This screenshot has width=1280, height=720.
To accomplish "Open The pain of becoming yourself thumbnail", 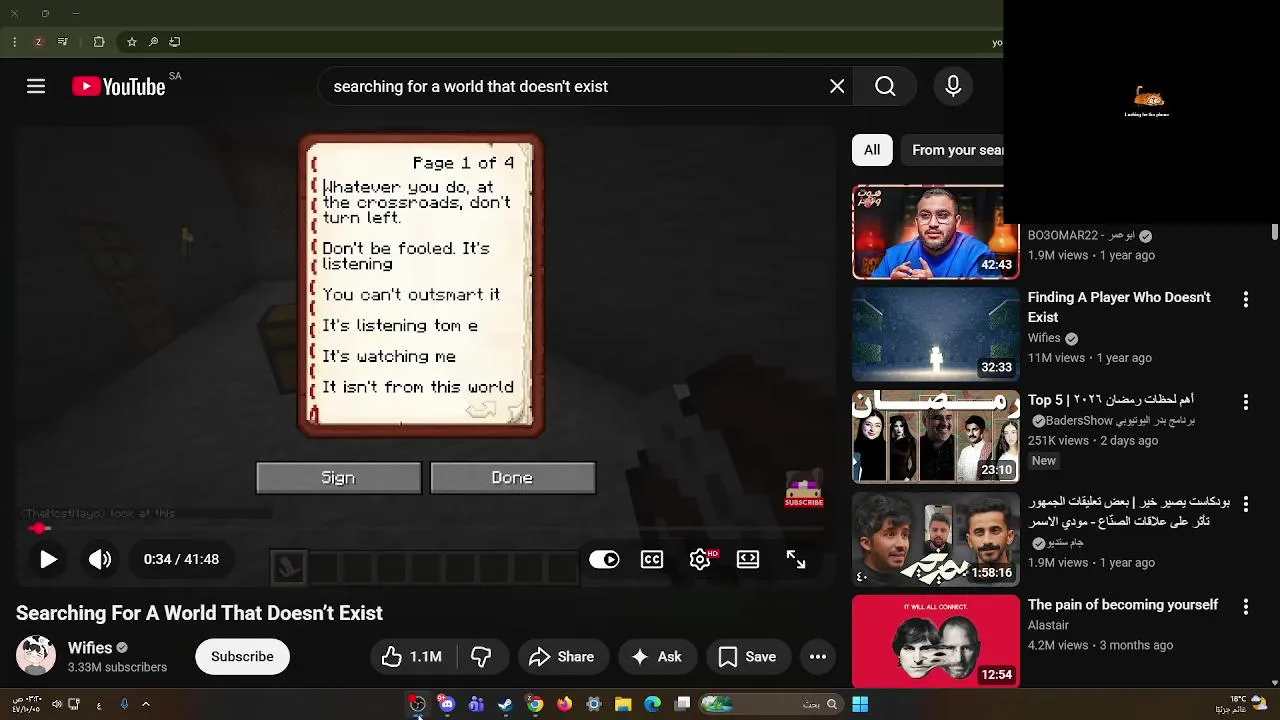I will [x=936, y=642].
